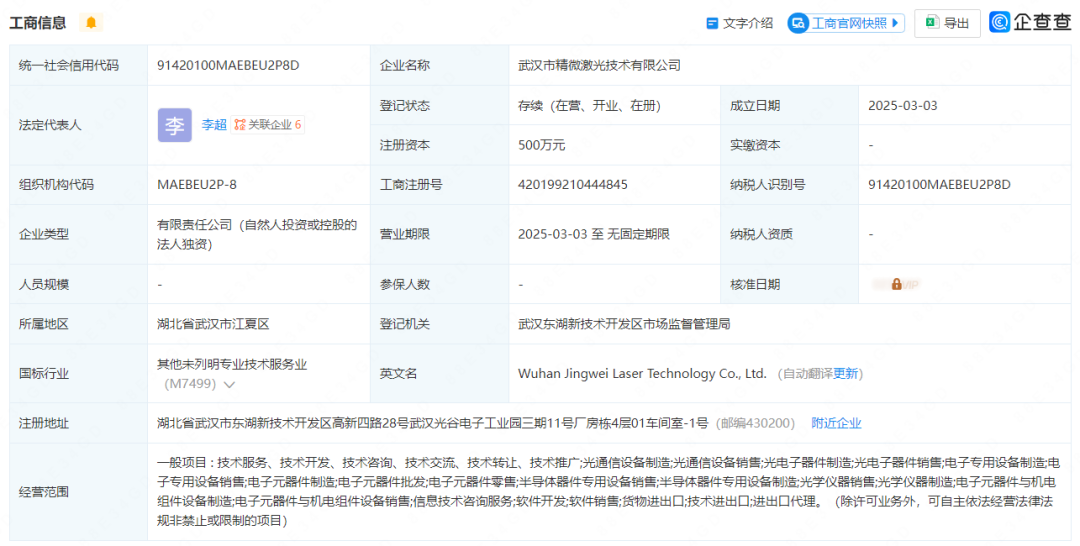Open 附近企业 nearby companies link
The image size is (1080, 546).
pyautogui.click(x=836, y=423)
